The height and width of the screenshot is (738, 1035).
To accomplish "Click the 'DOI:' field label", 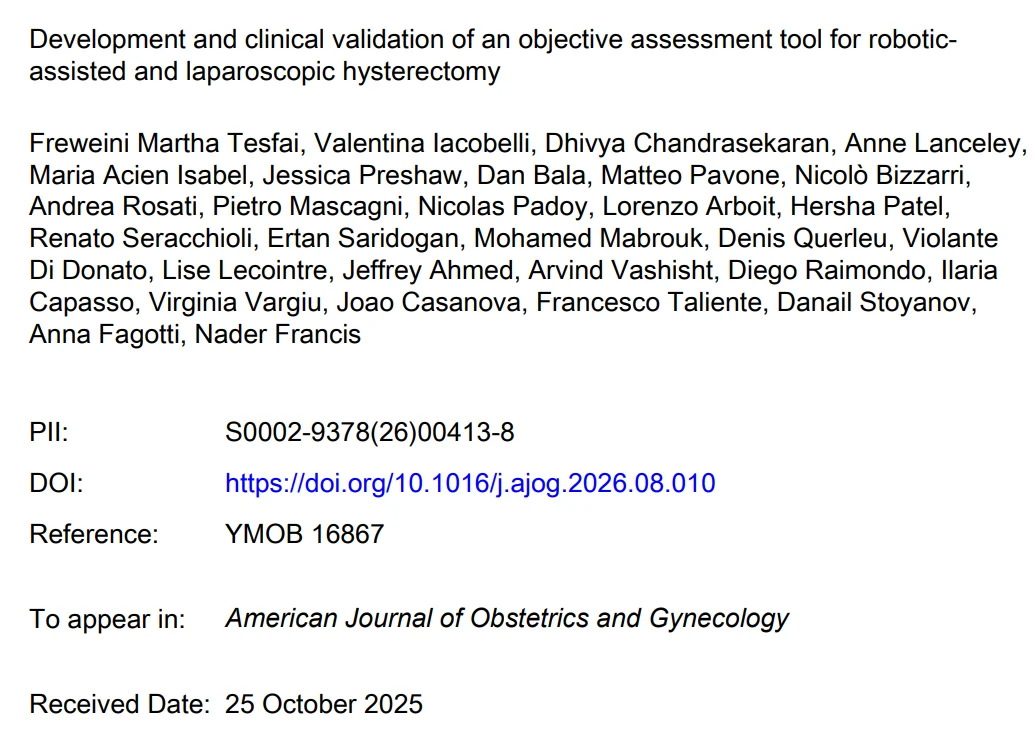I will point(56,483).
